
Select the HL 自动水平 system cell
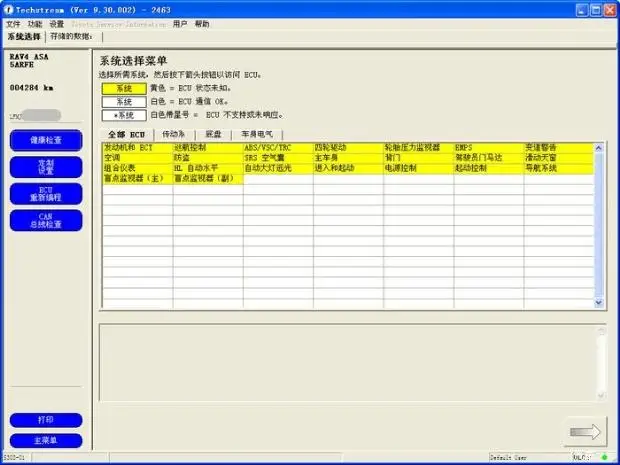click(208, 168)
